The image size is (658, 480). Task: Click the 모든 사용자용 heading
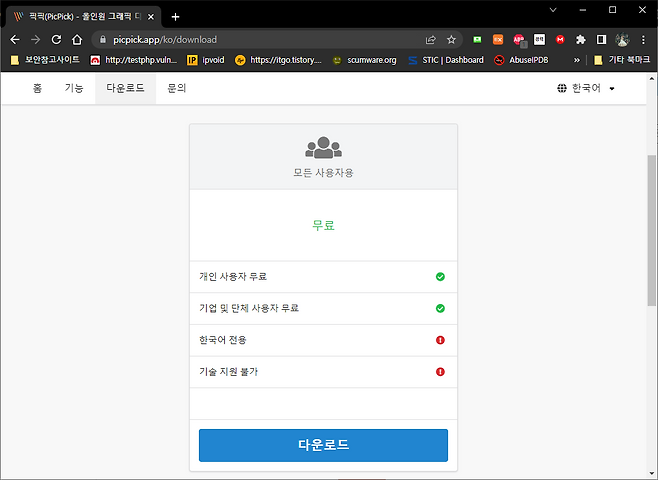(323, 173)
